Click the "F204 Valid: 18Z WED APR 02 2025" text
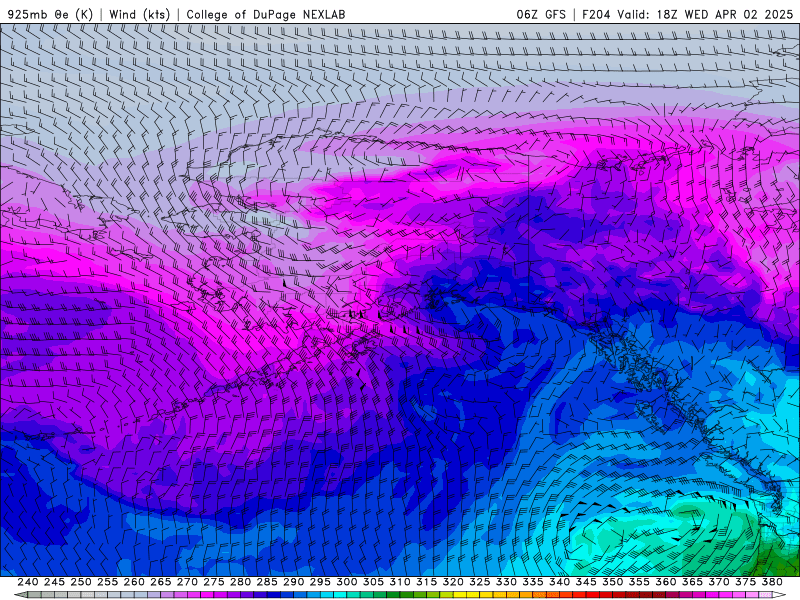800x600 pixels. (687, 14)
